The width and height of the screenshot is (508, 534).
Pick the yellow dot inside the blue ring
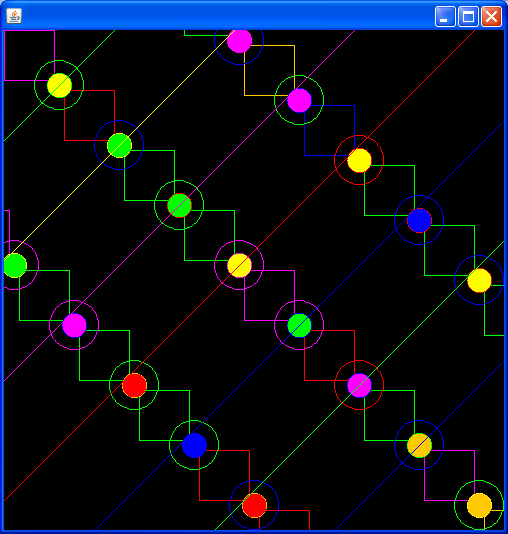(479, 280)
